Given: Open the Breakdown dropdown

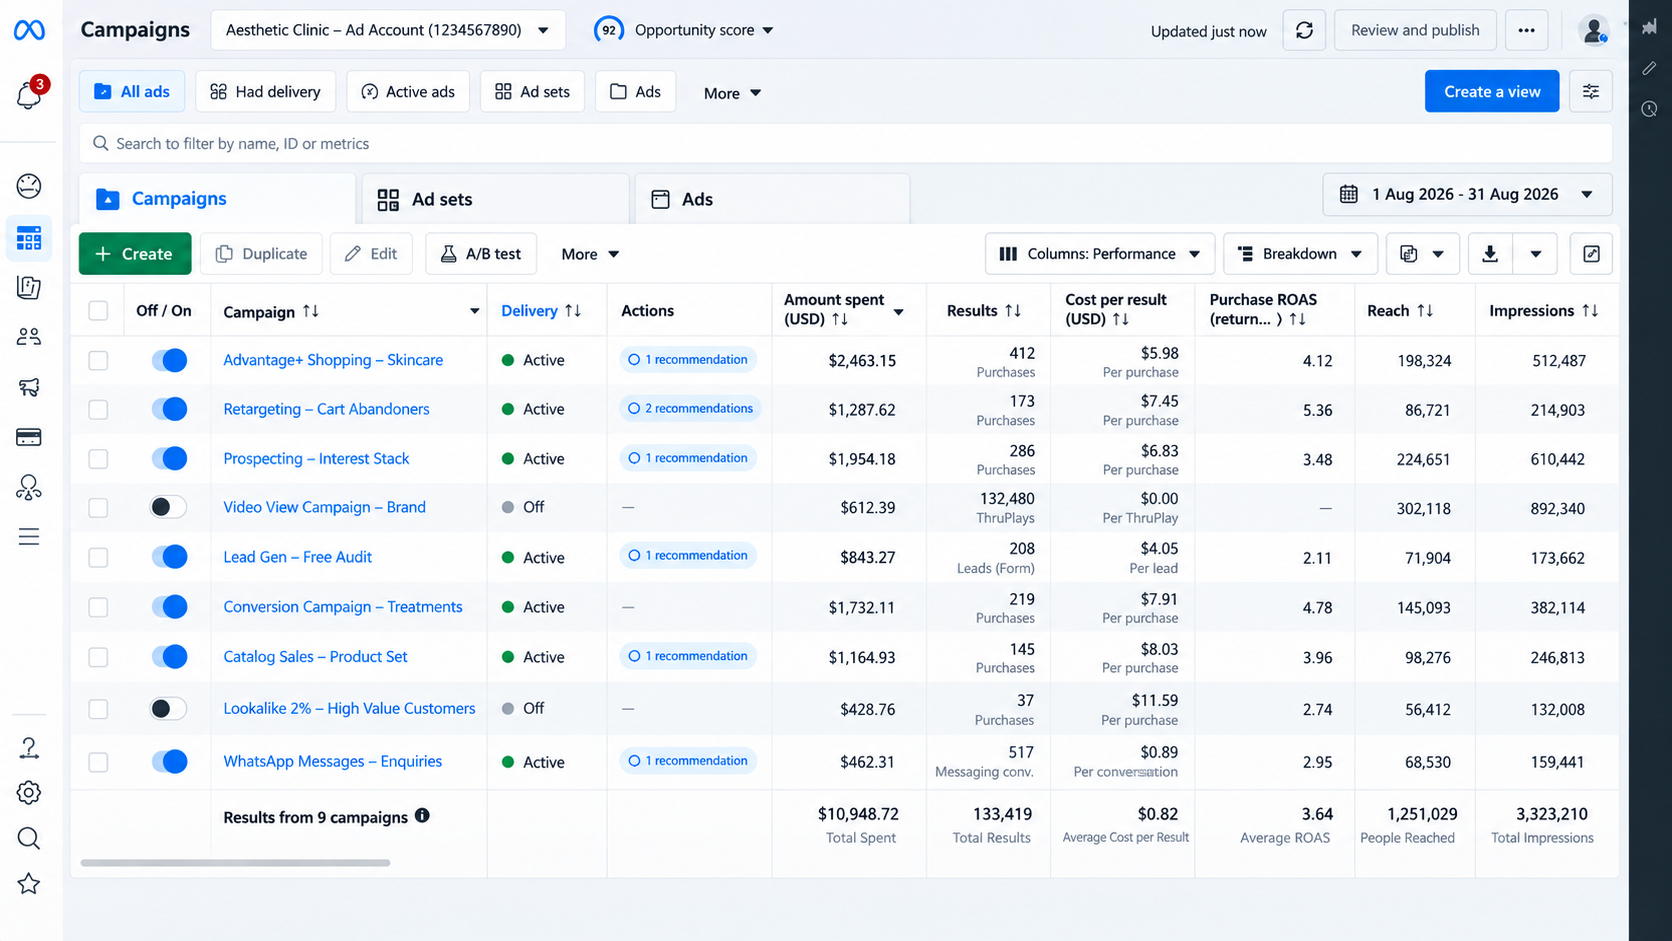Looking at the screenshot, I should pos(1300,254).
